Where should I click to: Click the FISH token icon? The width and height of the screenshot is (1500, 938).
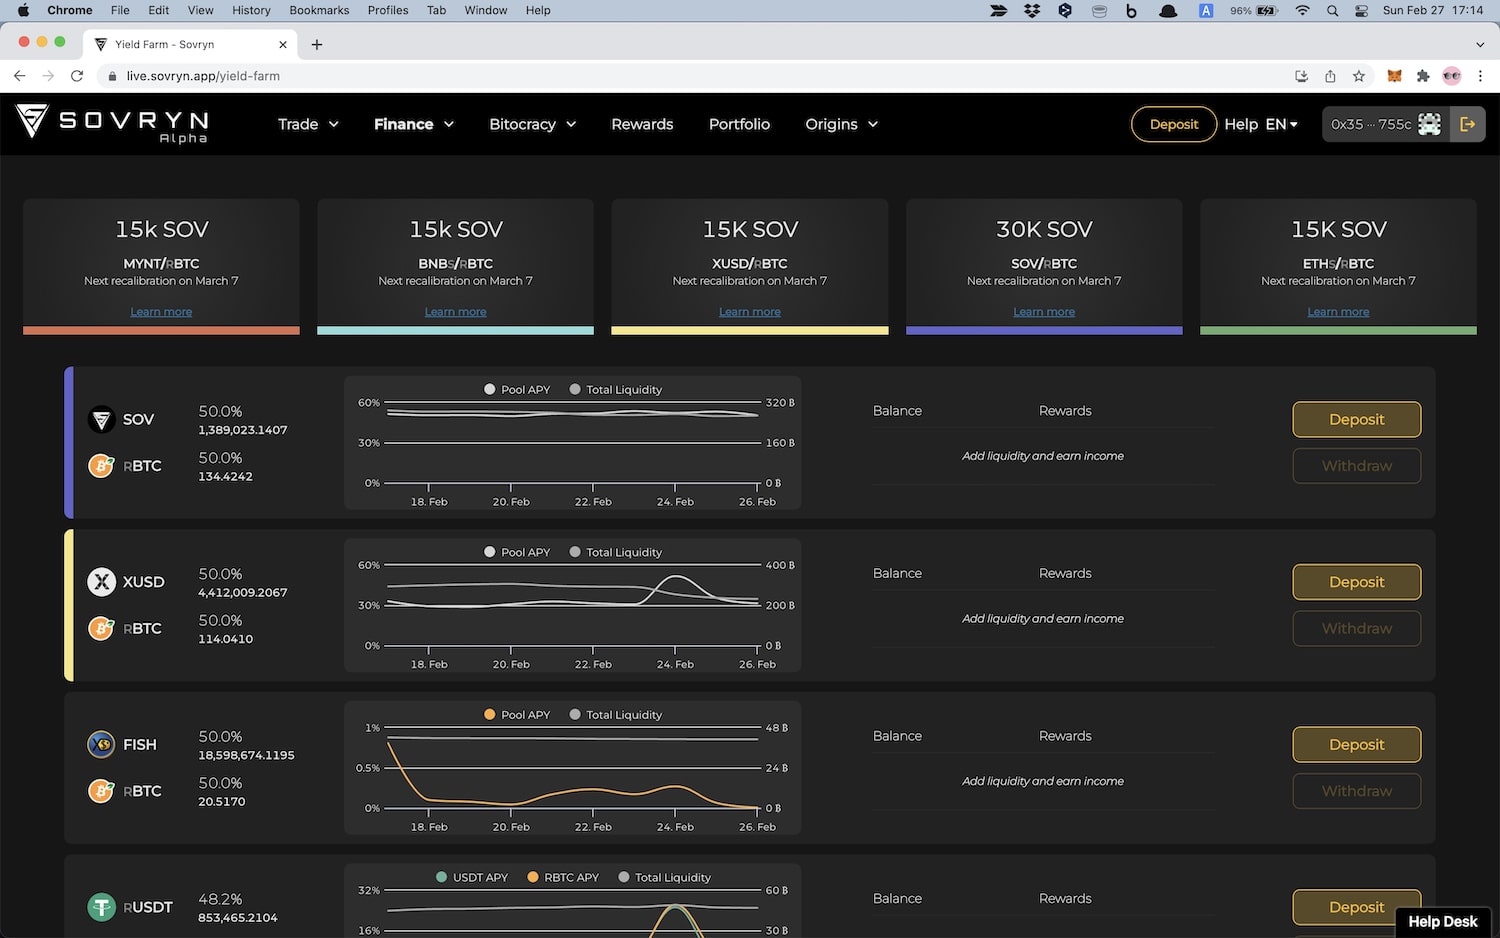coord(101,745)
